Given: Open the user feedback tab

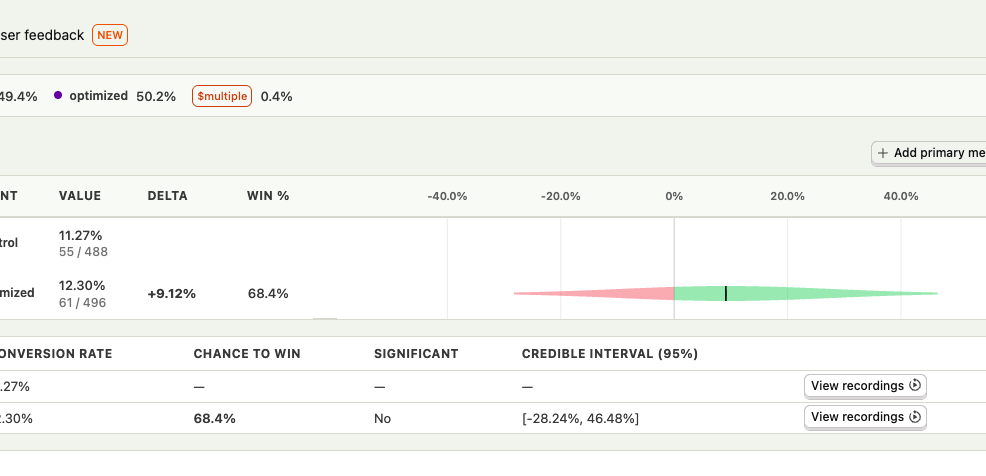Looking at the screenshot, I should [x=42, y=35].
